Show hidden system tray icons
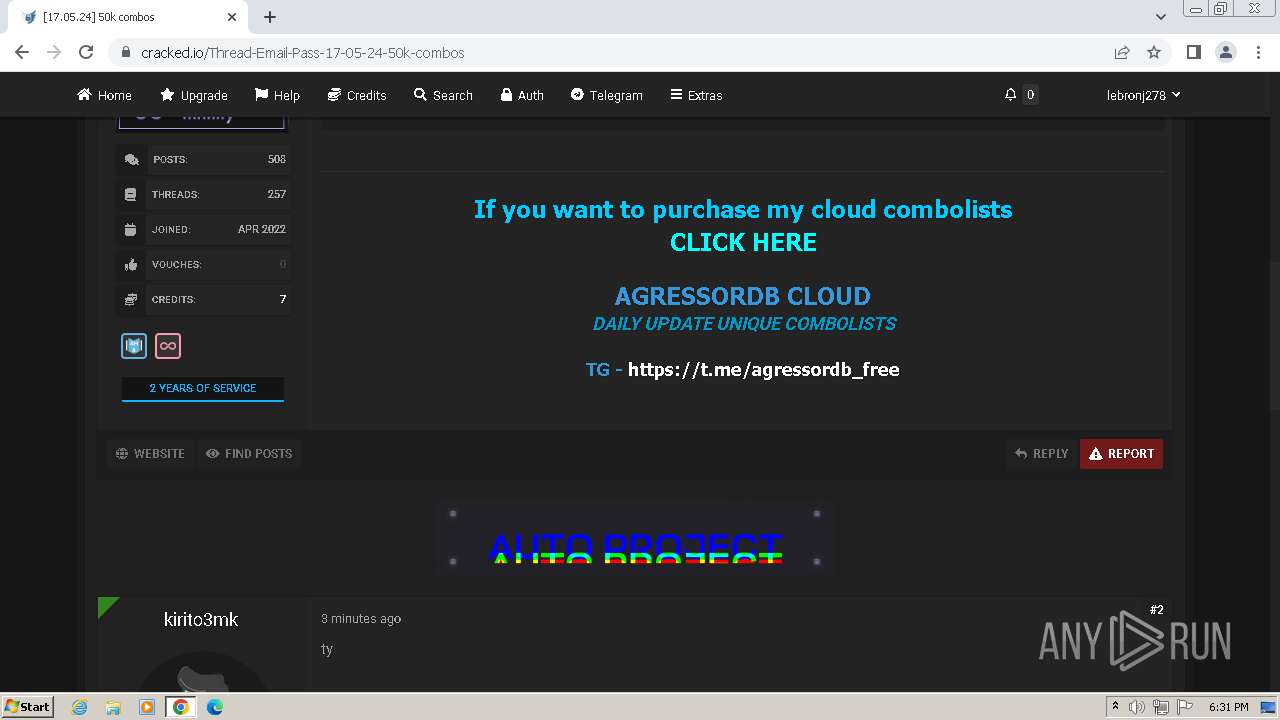 click(1115, 707)
